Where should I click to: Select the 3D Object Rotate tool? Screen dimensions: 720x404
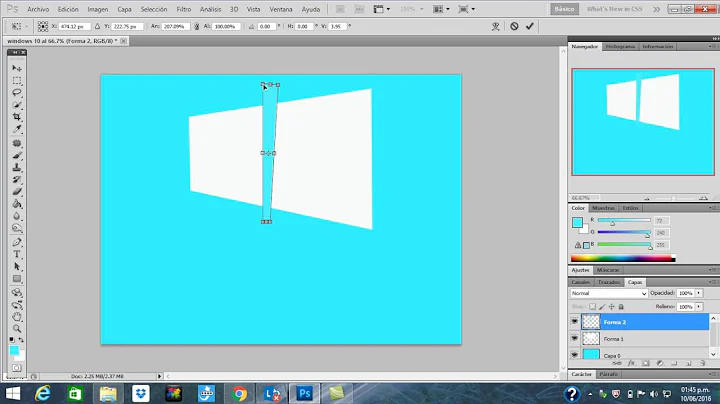[x=17, y=292]
